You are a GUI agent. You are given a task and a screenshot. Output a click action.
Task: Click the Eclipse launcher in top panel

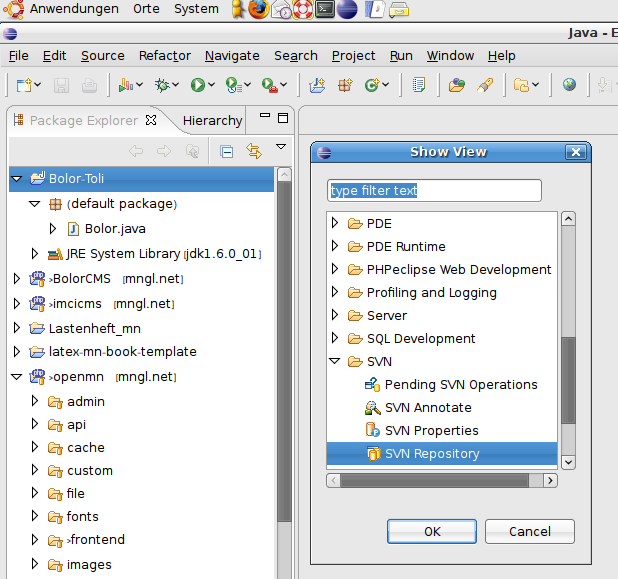347,9
